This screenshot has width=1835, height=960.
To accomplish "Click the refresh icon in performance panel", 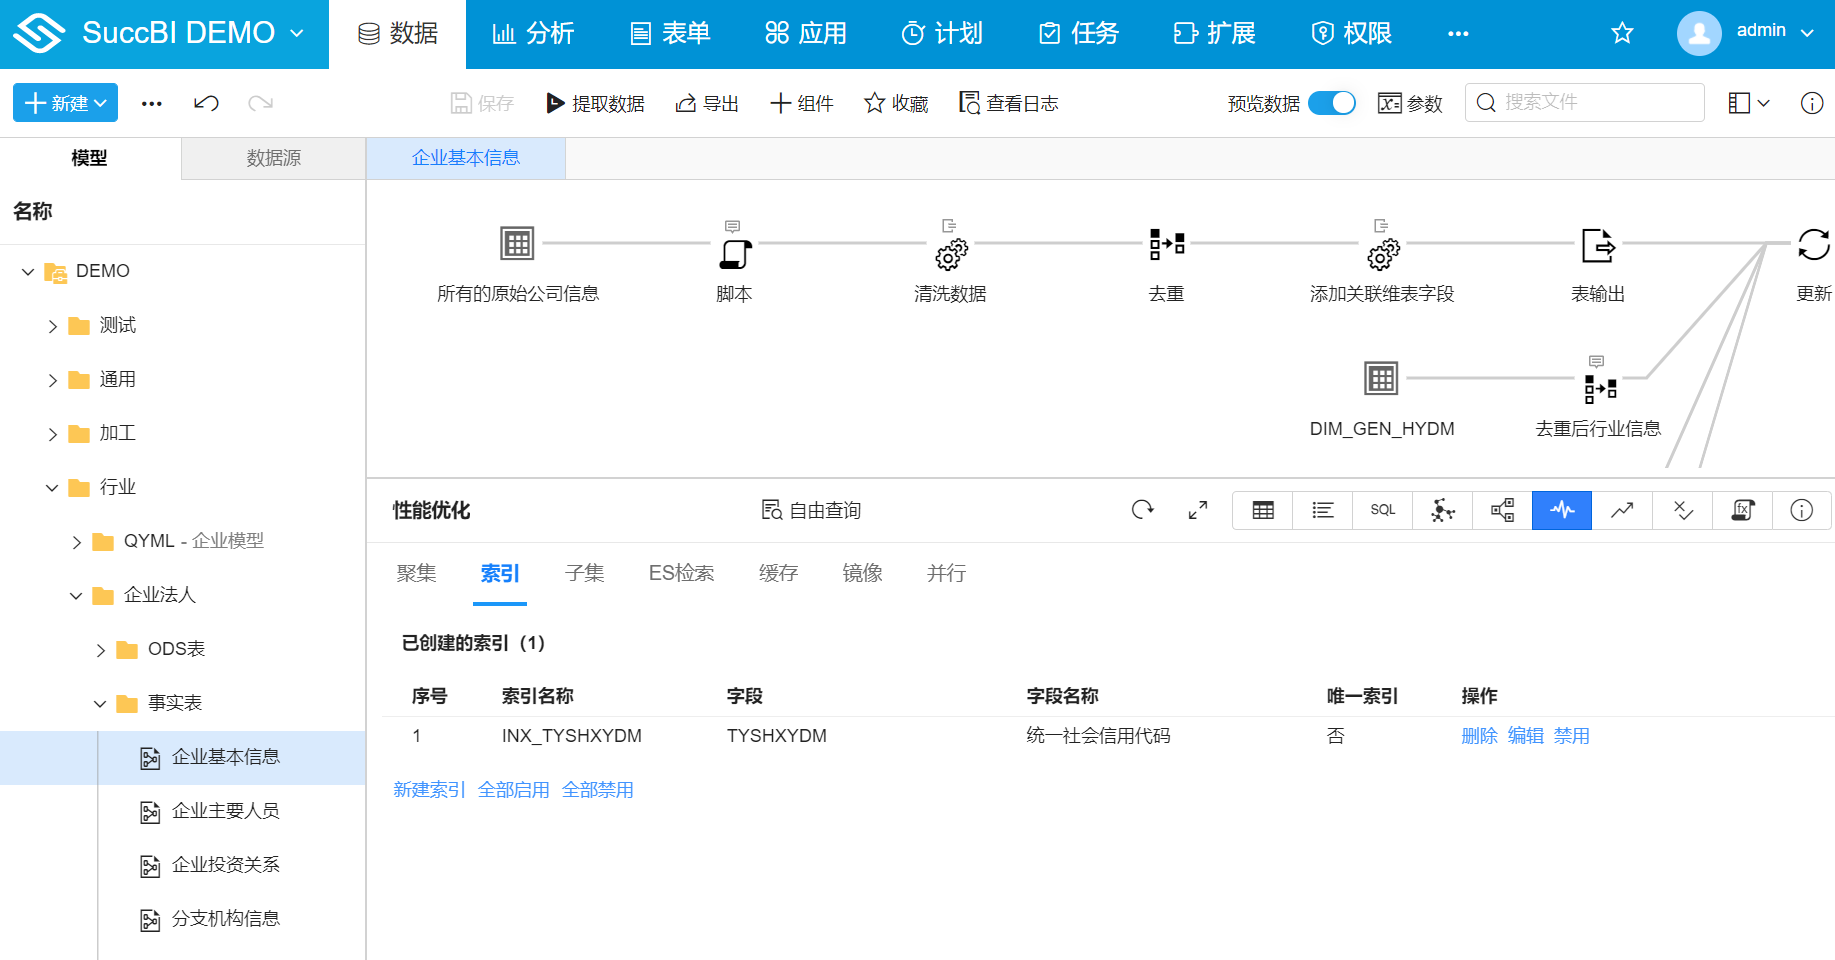I will (x=1143, y=510).
